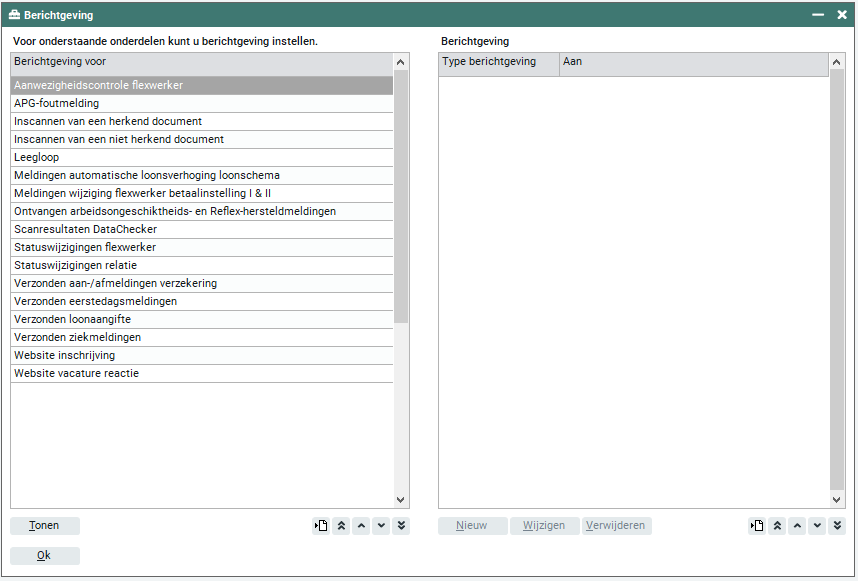The image size is (858, 581).
Task: Click the export icon below the Berichtgeving table
Action: [x=757, y=526]
